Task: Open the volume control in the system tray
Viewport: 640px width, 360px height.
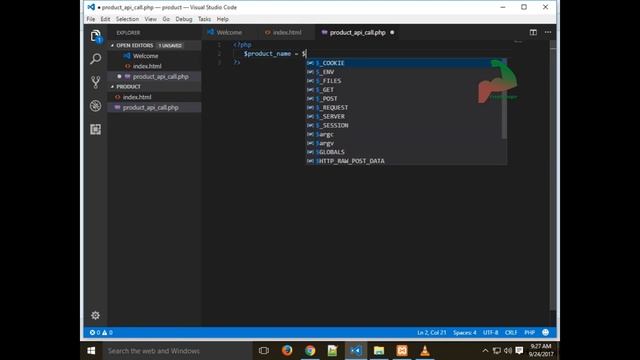Action: pos(508,350)
